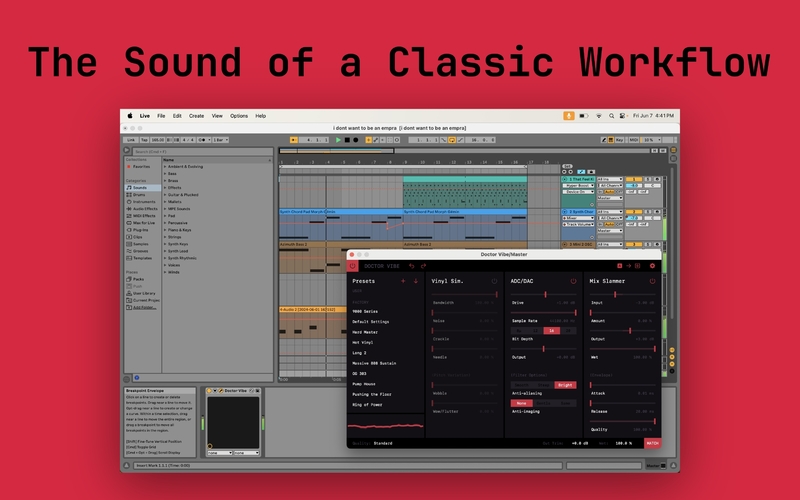
Task: Open the Options menu
Action: click(239, 116)
